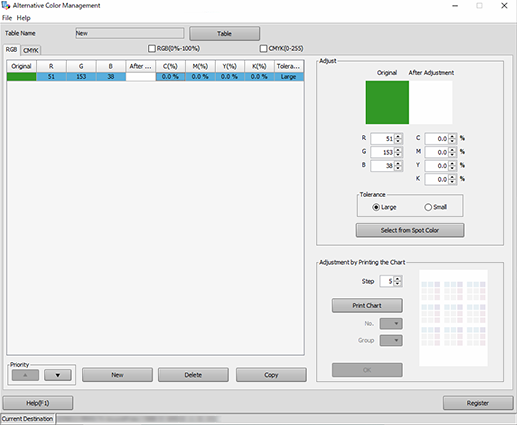Move priority up with the up arrow

[x=25, y=375]
